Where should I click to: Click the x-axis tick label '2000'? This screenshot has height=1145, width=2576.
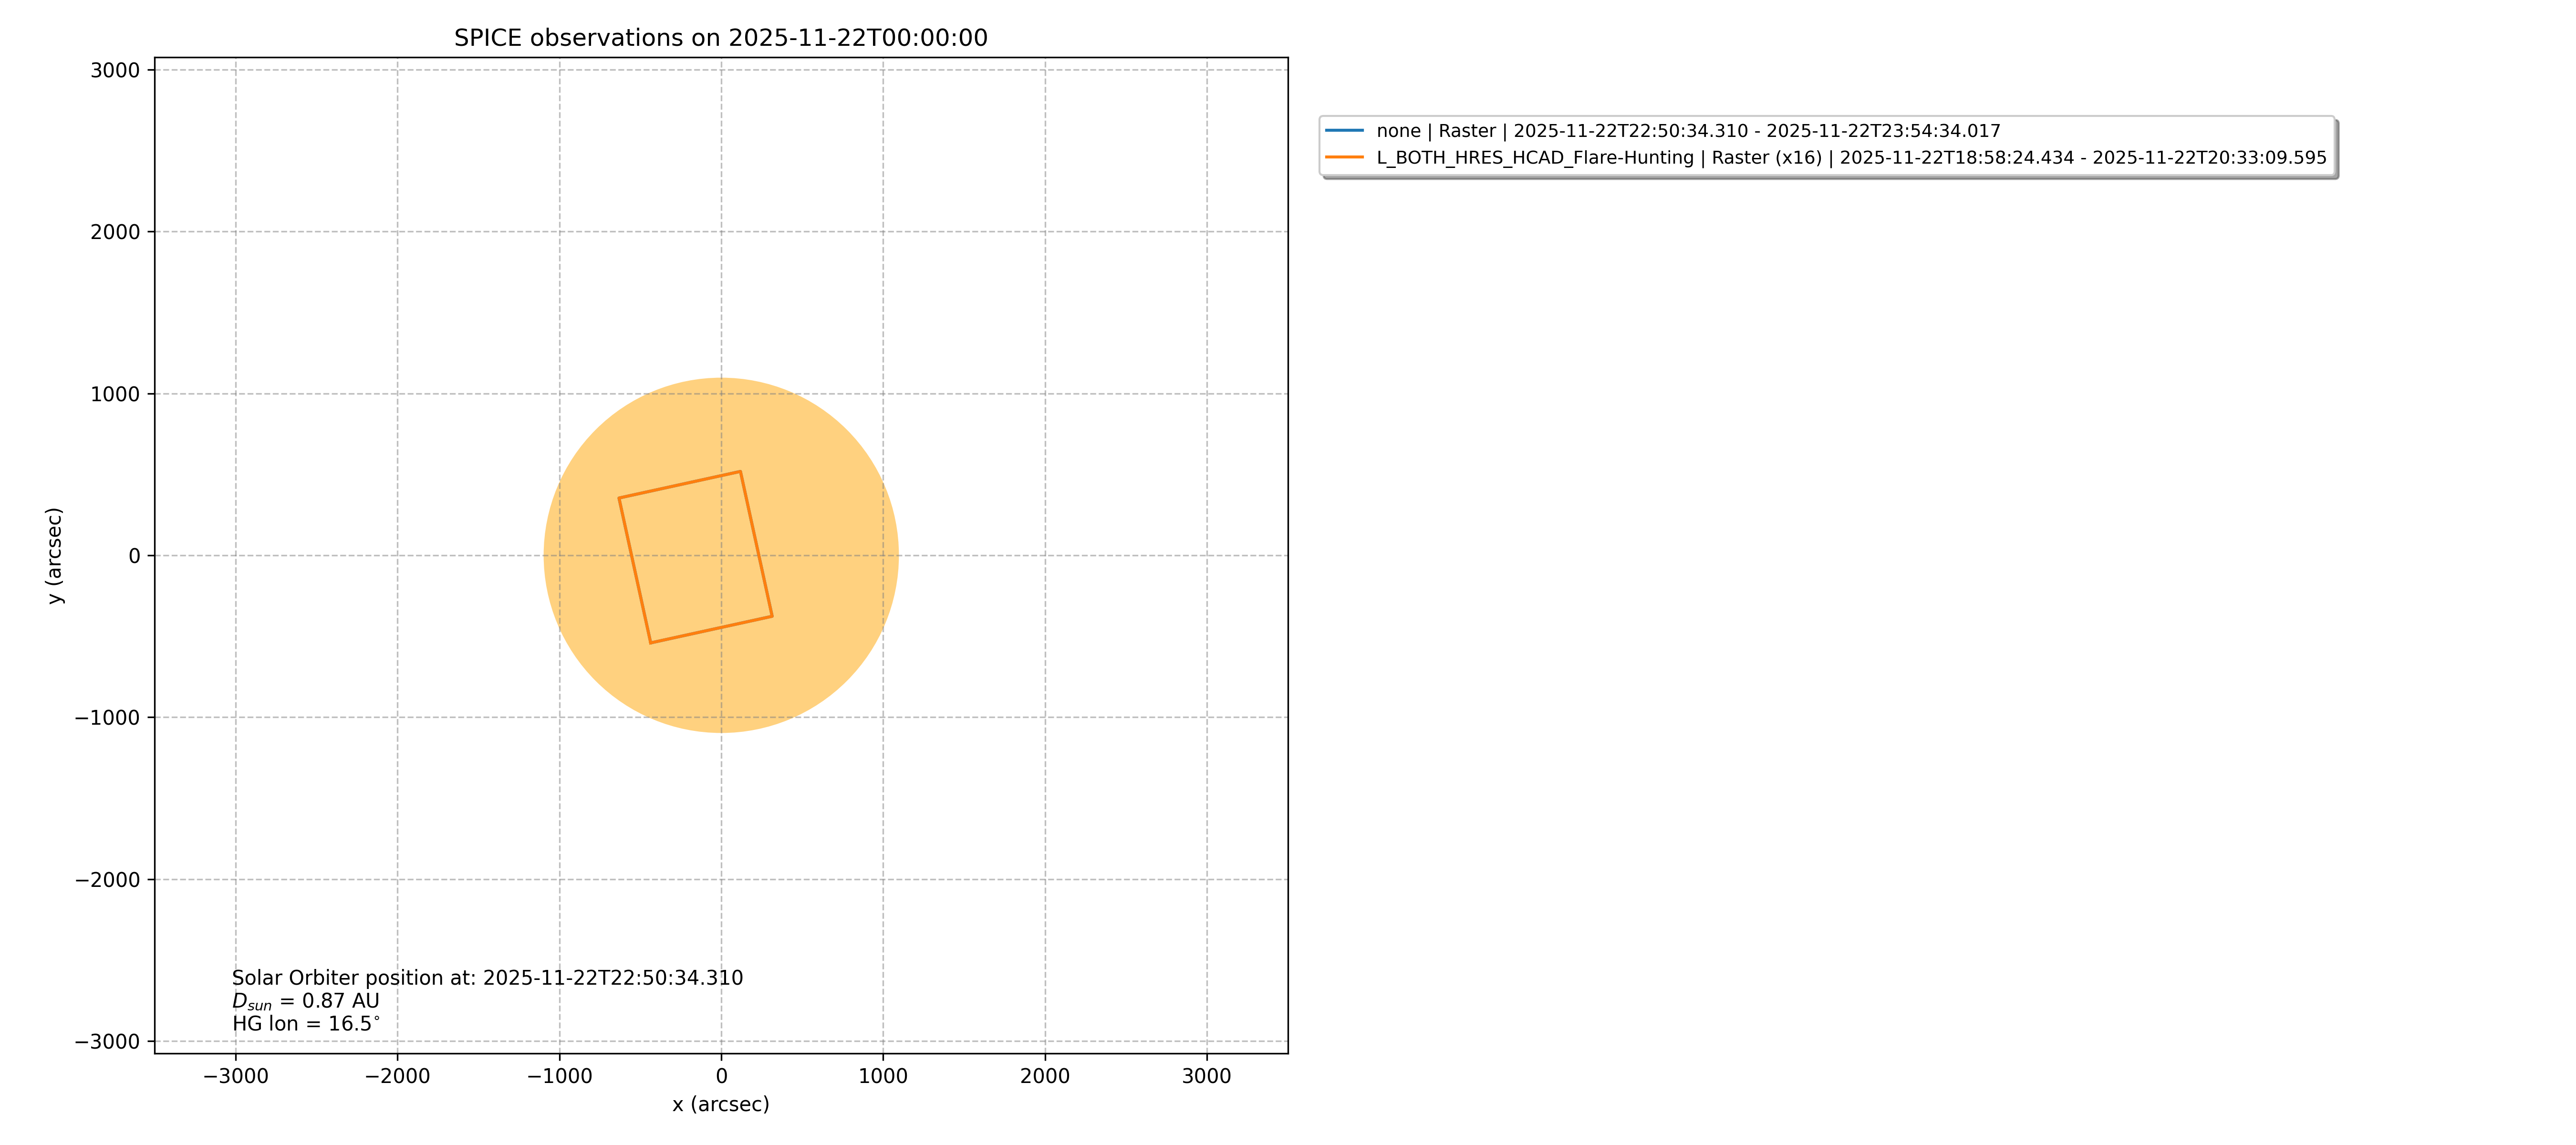1044,1076
